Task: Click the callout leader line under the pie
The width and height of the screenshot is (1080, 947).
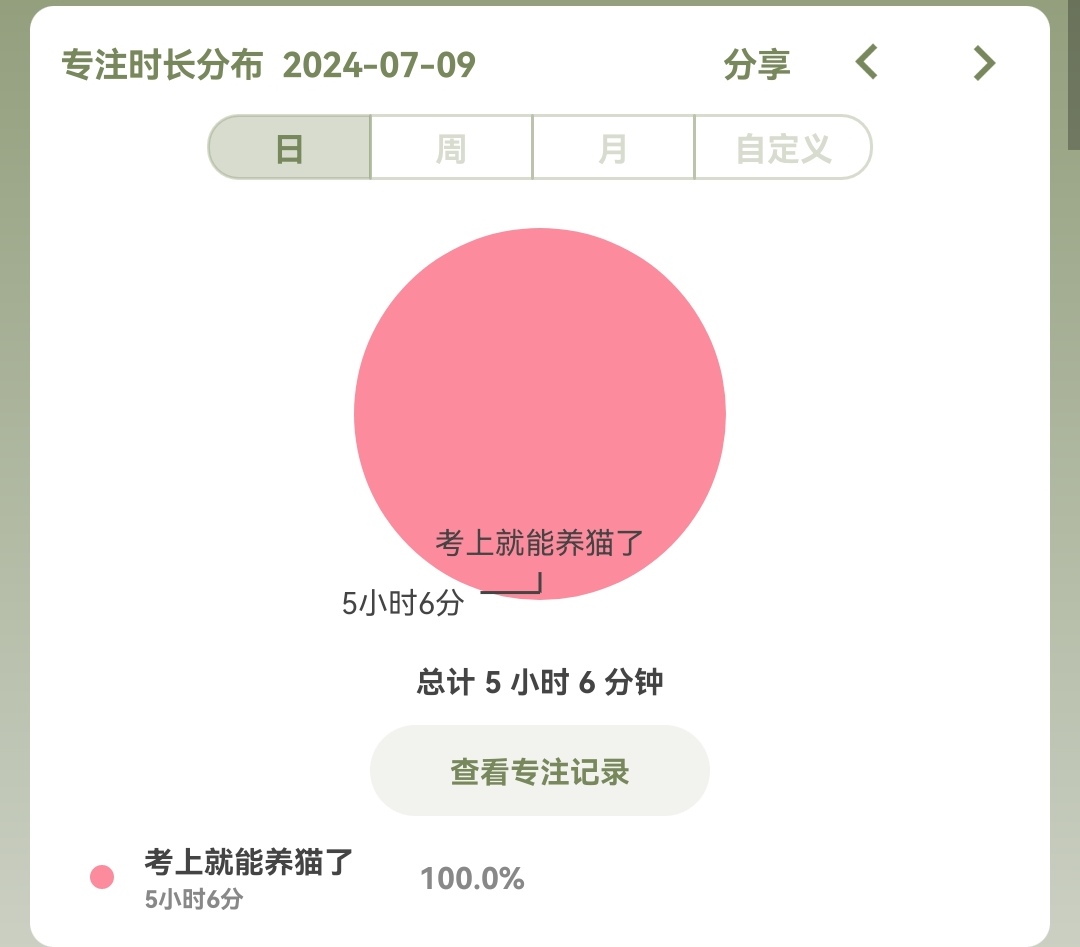Action: pyautogui.click(x=511, y=592)
